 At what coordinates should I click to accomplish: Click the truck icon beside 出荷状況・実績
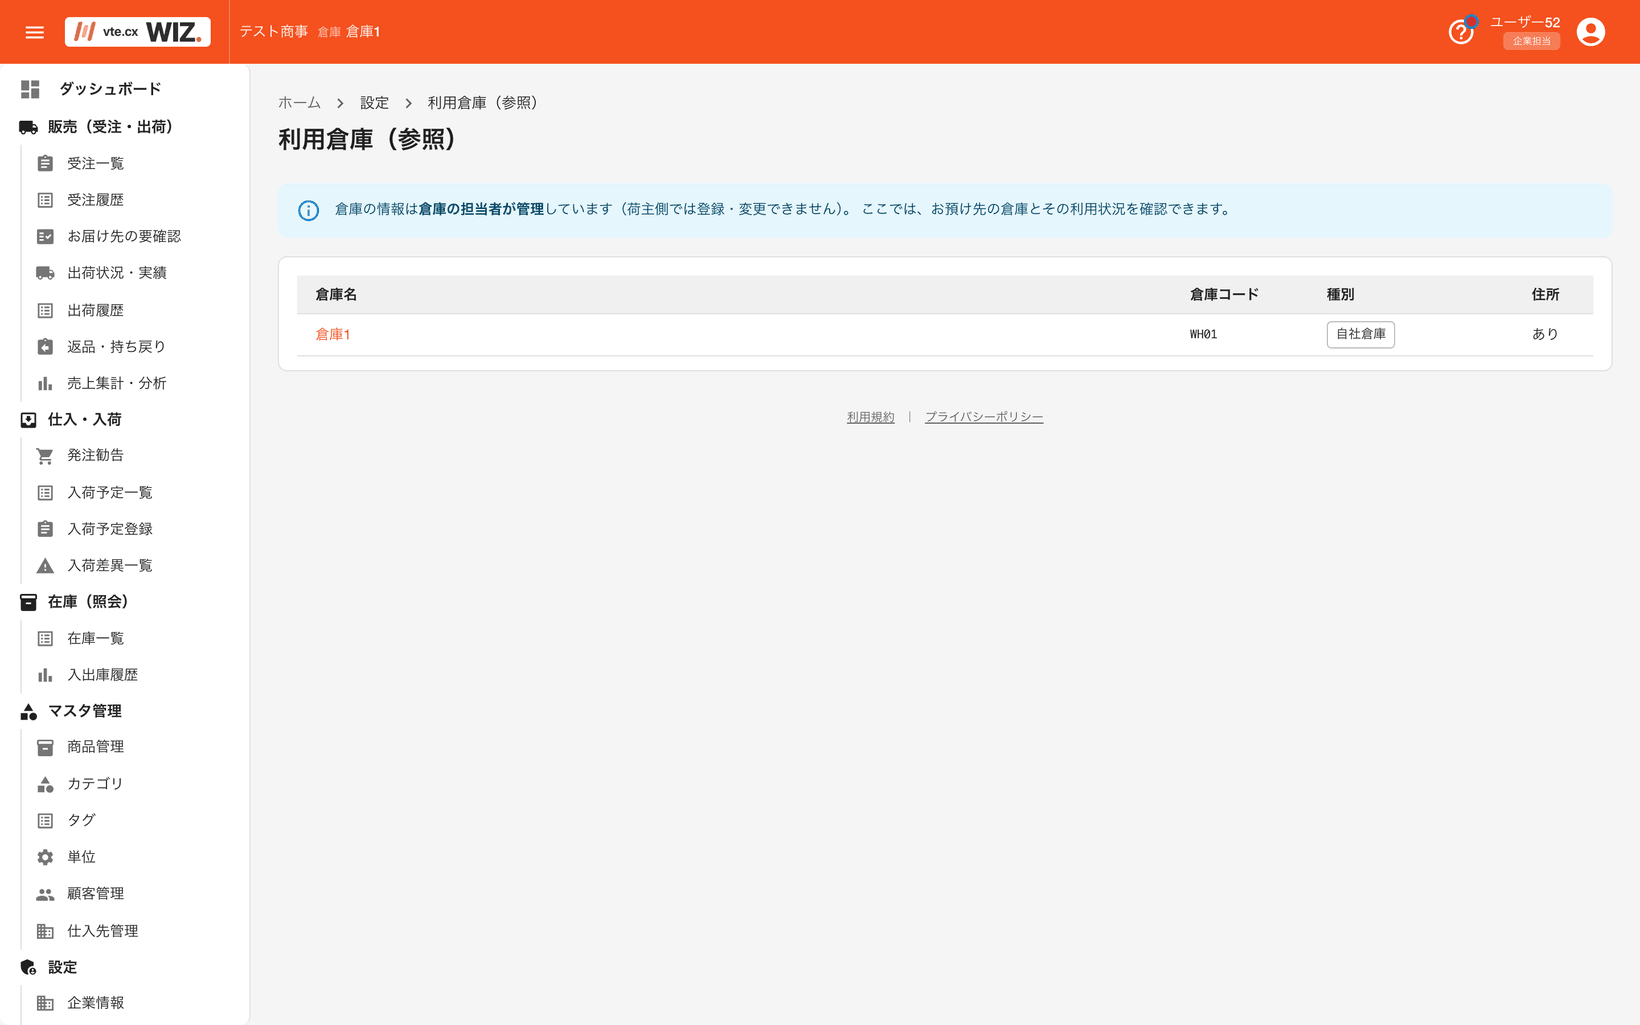point(45,273)
